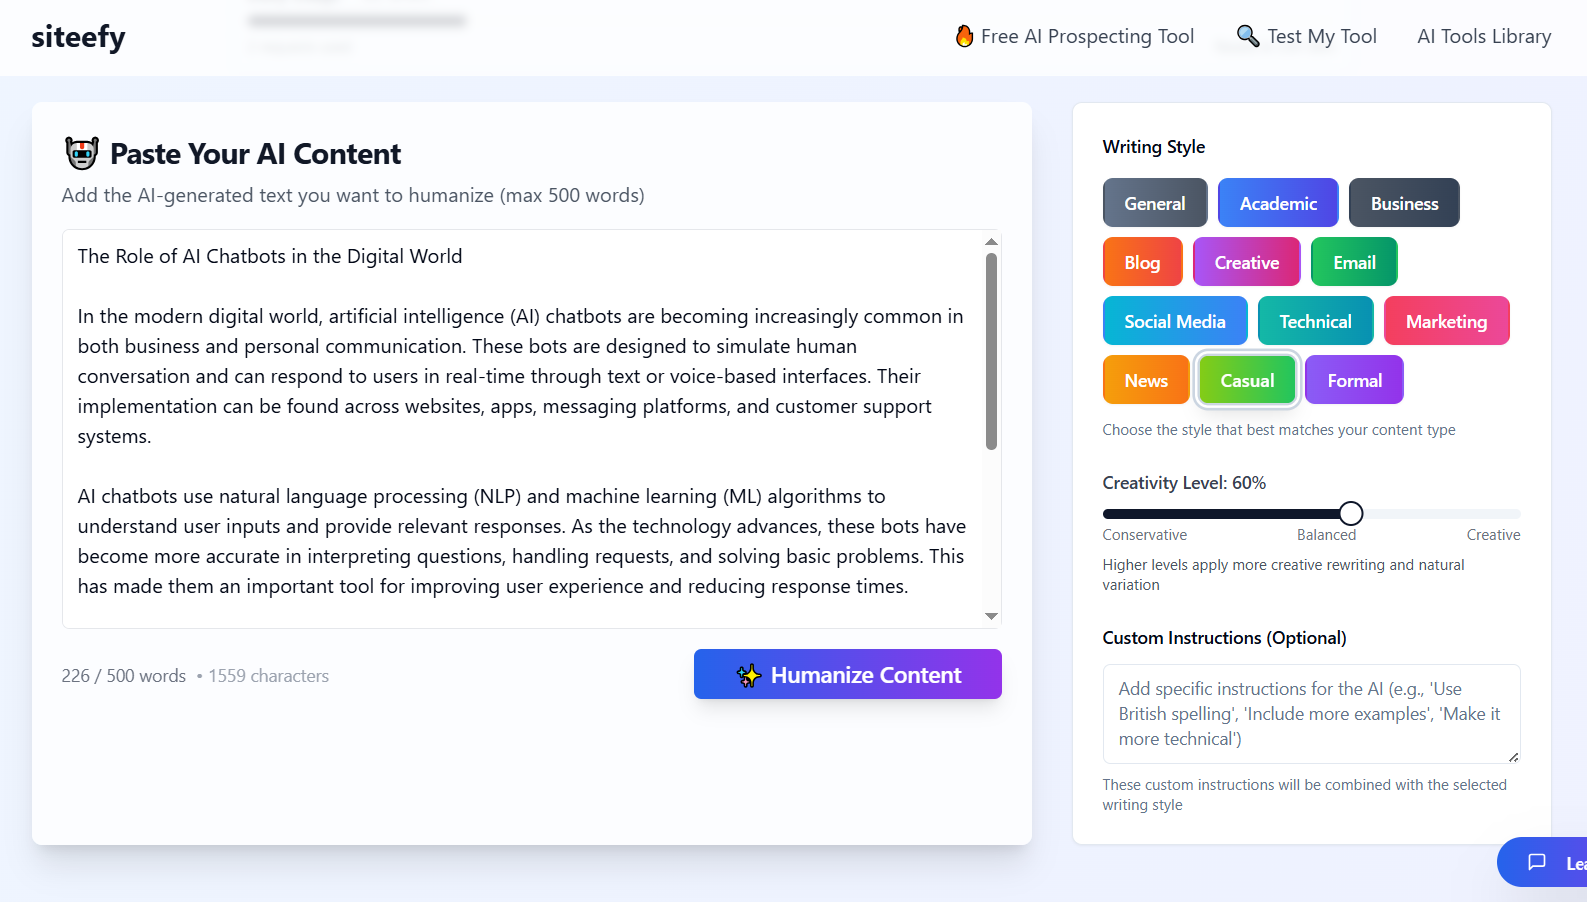Click the Creativity Level slider handle

pyautogui.click(x=1351, y=513)
